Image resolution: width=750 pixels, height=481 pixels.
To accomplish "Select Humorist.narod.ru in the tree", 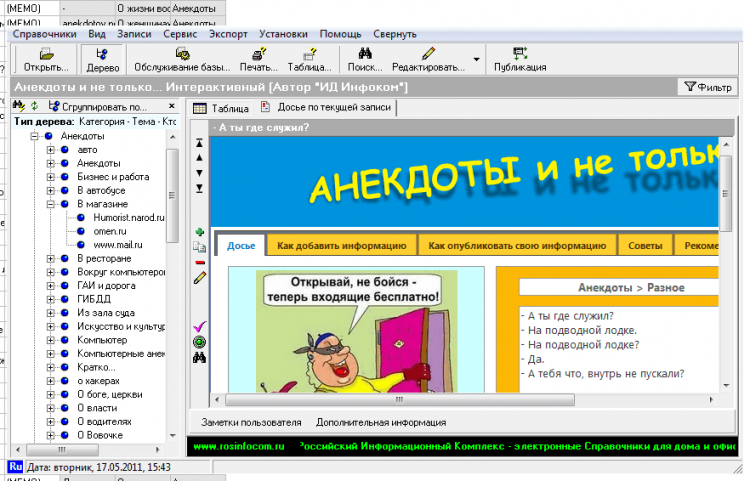I will click(128, 217).
